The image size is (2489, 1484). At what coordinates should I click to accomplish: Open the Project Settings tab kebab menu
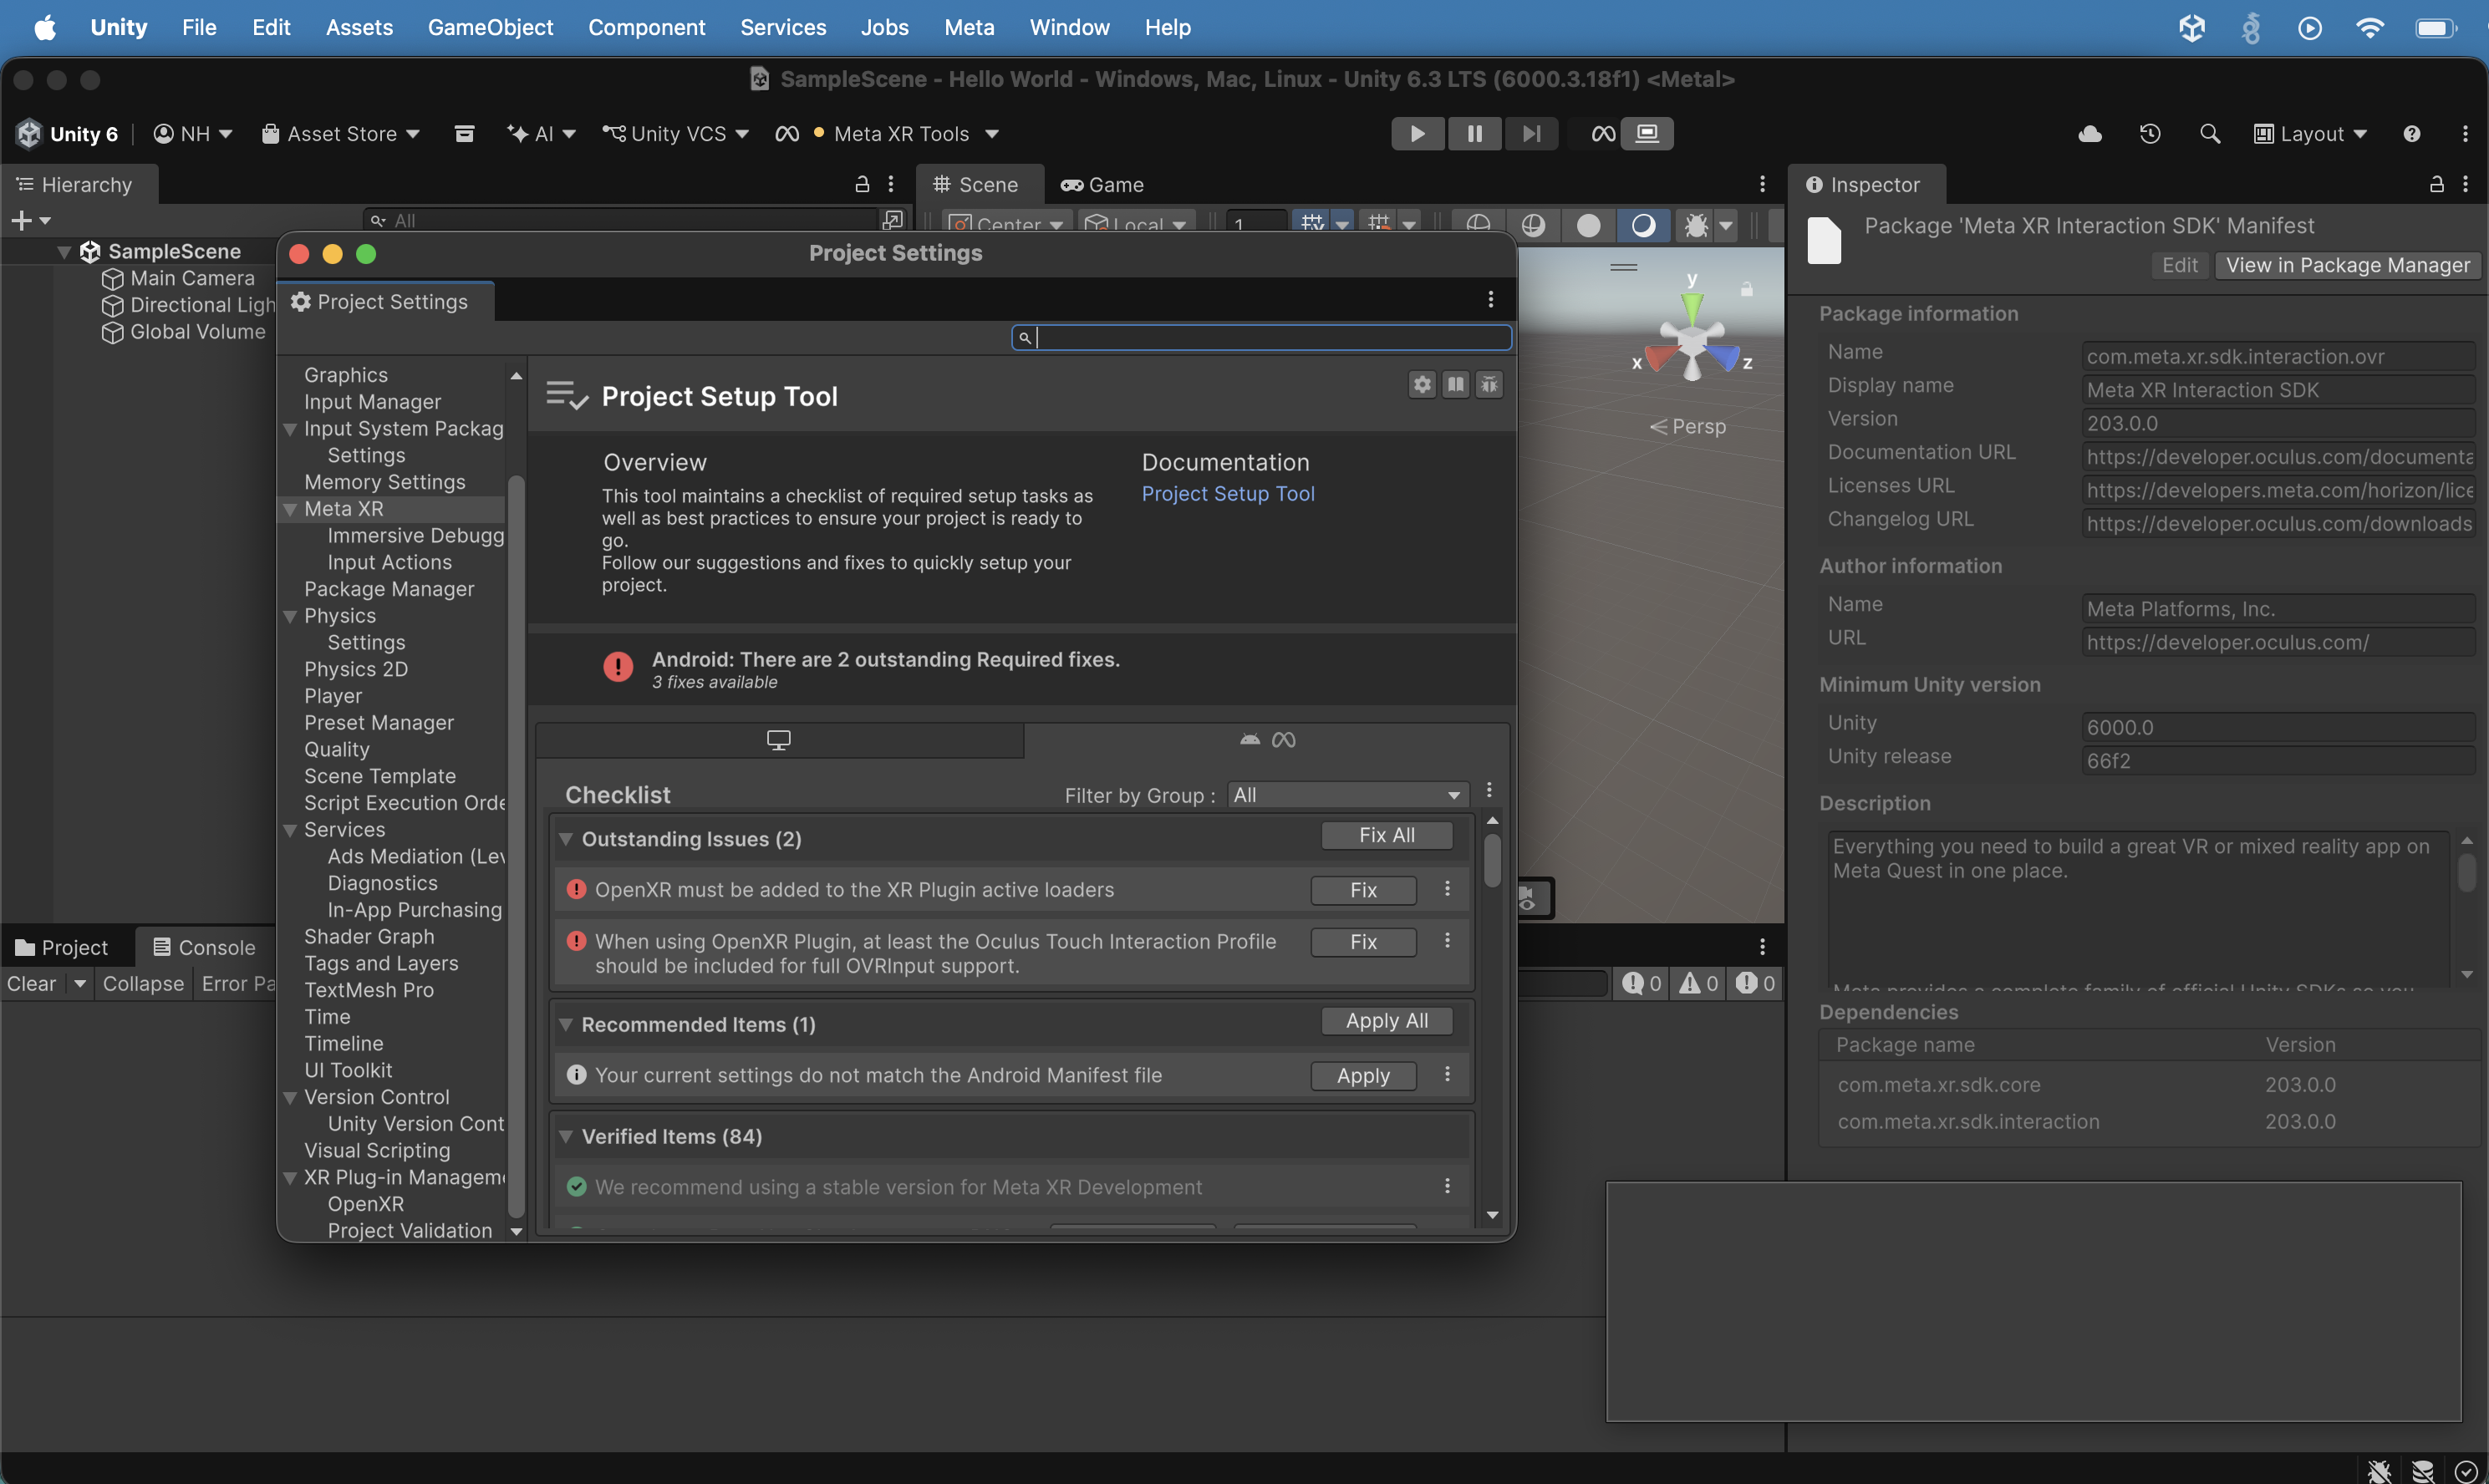point(1490,299)
